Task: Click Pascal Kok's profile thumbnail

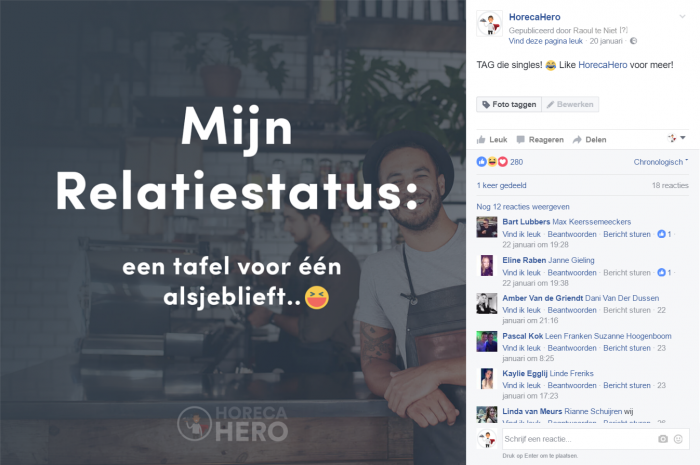Action: tap(487, 342)
